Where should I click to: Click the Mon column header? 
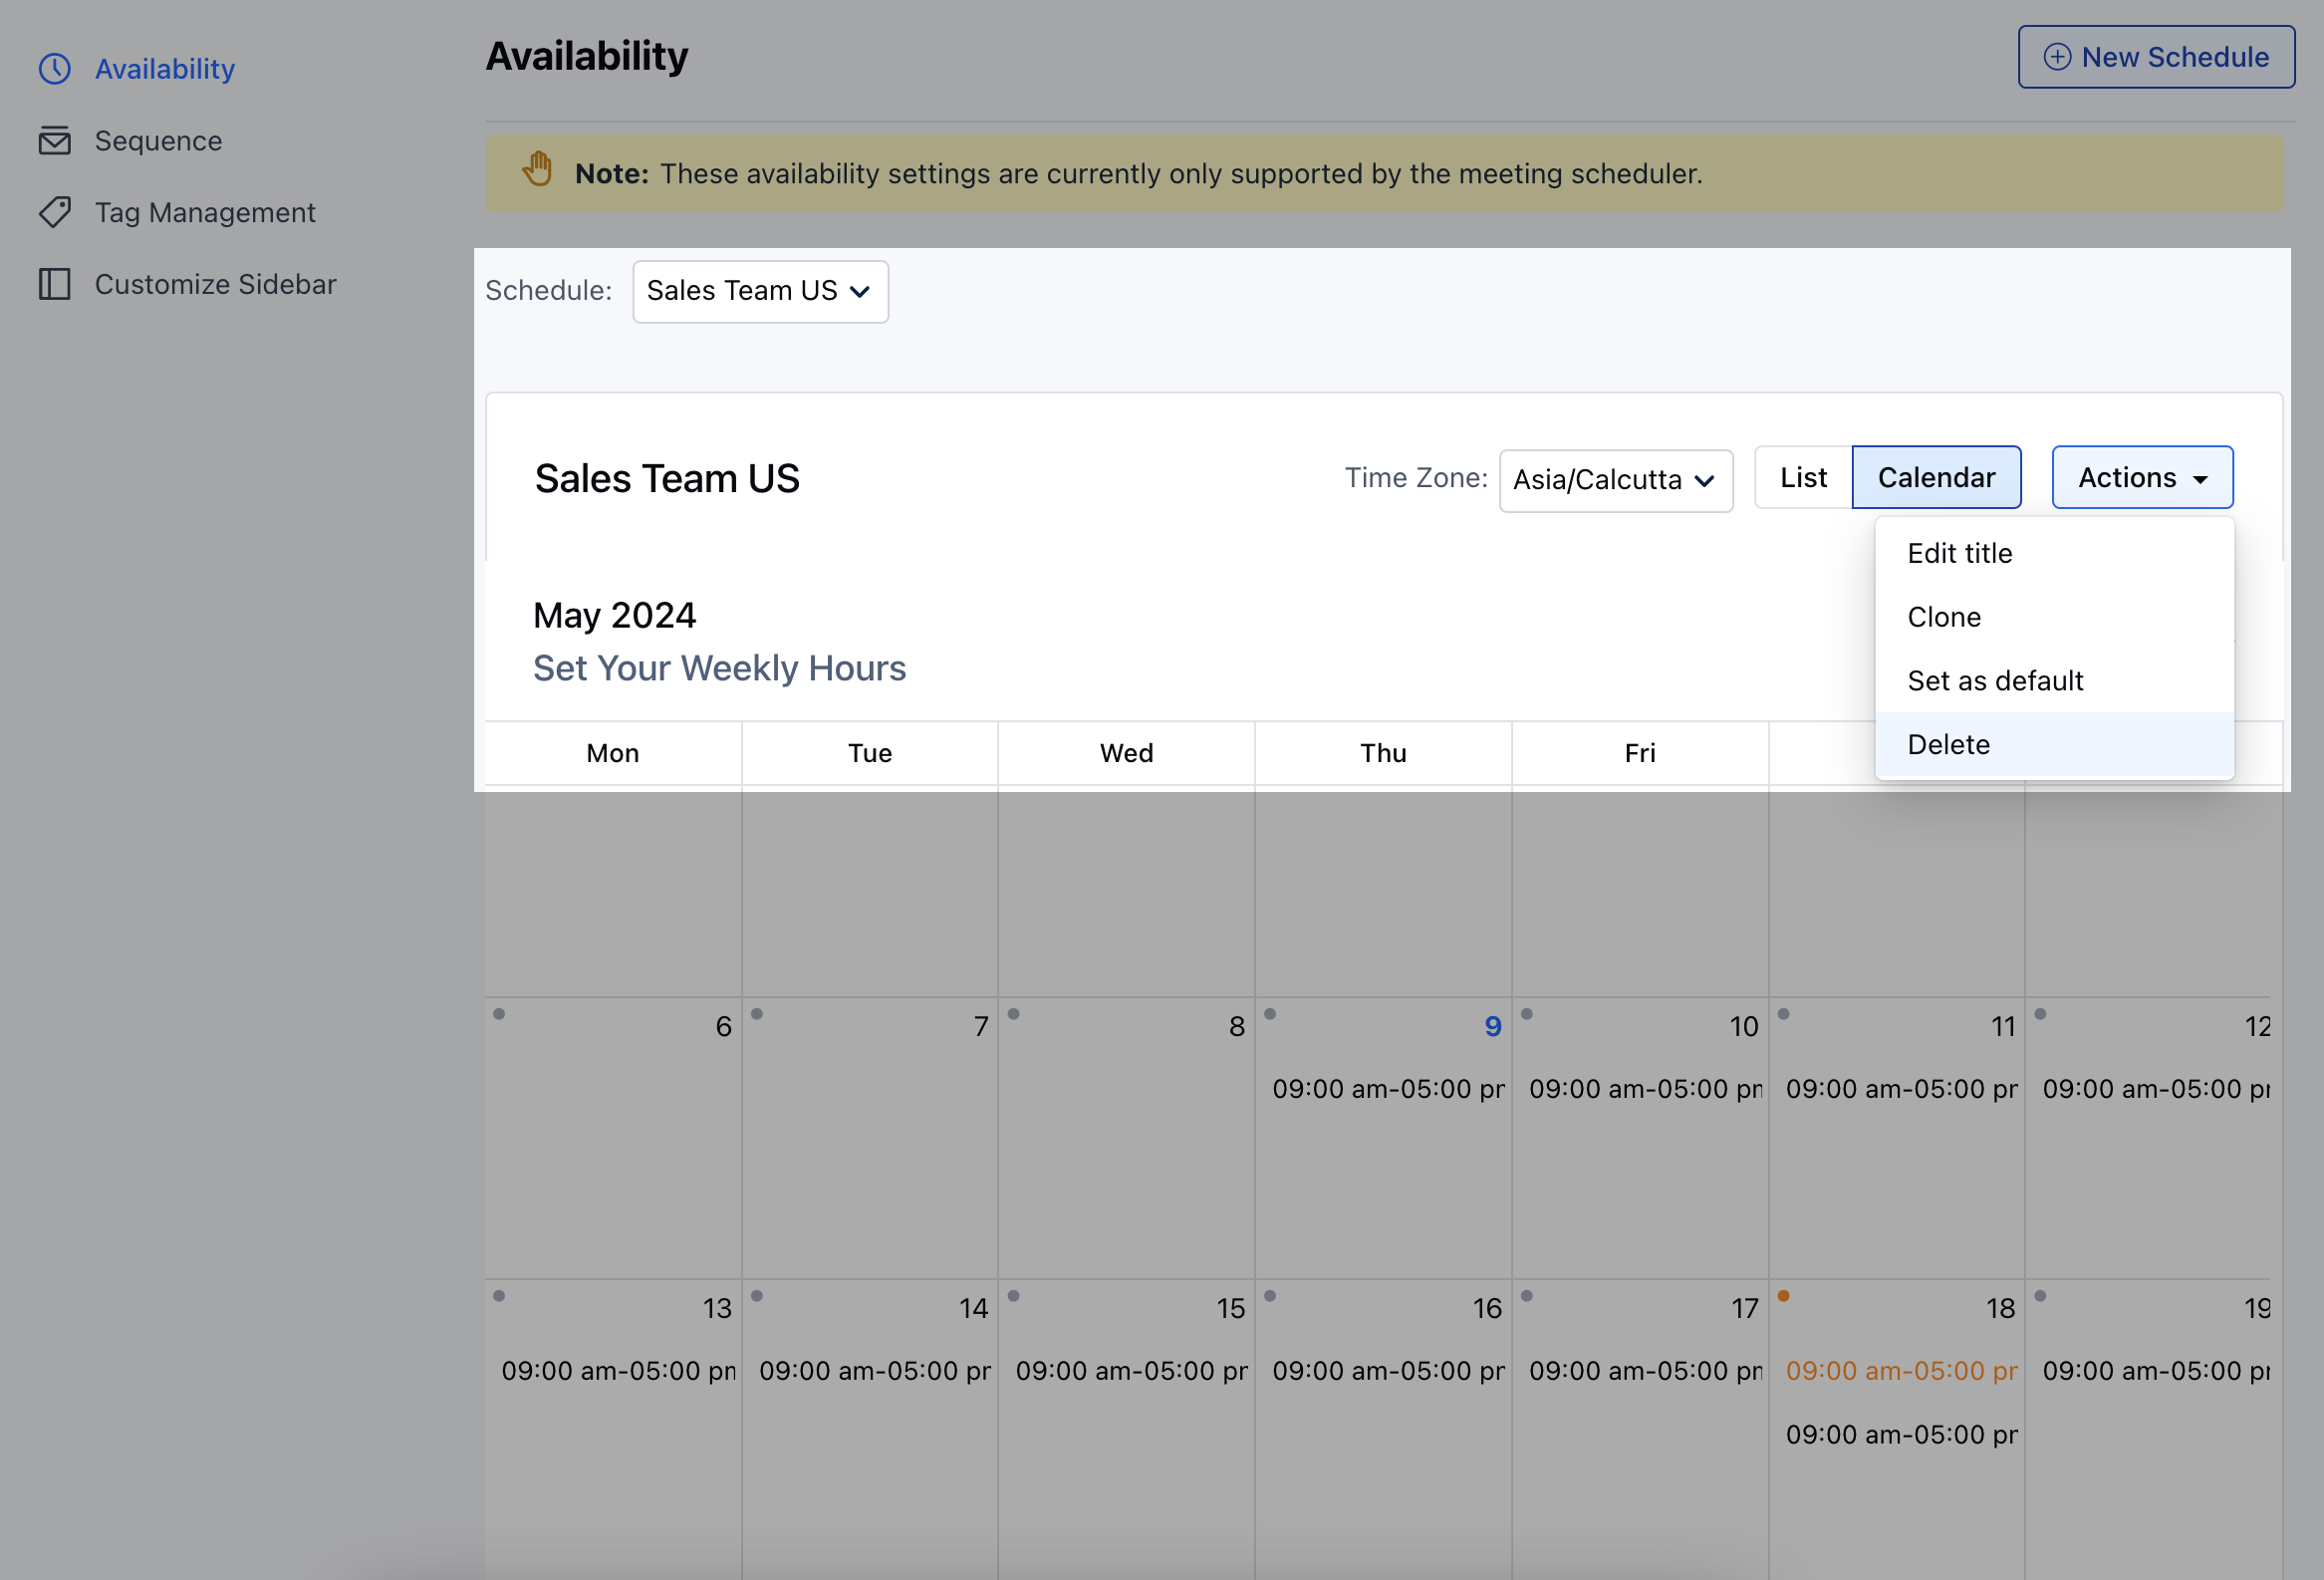pyautogui.click(x=612, y=753)
